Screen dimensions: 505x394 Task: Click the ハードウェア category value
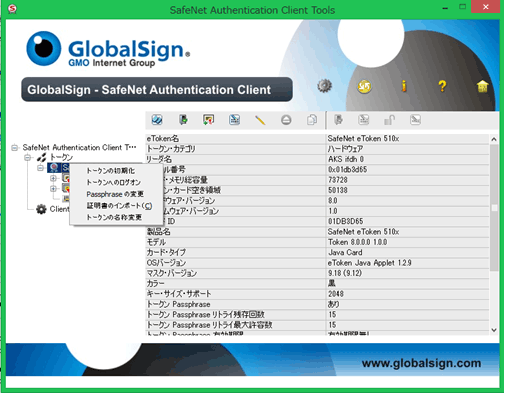(x=345, y=149)
